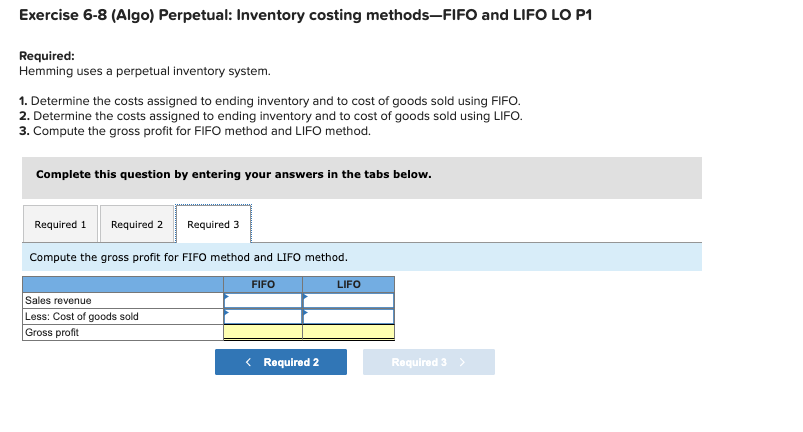
Task: Click the FIFO column header
Action: point(263,284)
